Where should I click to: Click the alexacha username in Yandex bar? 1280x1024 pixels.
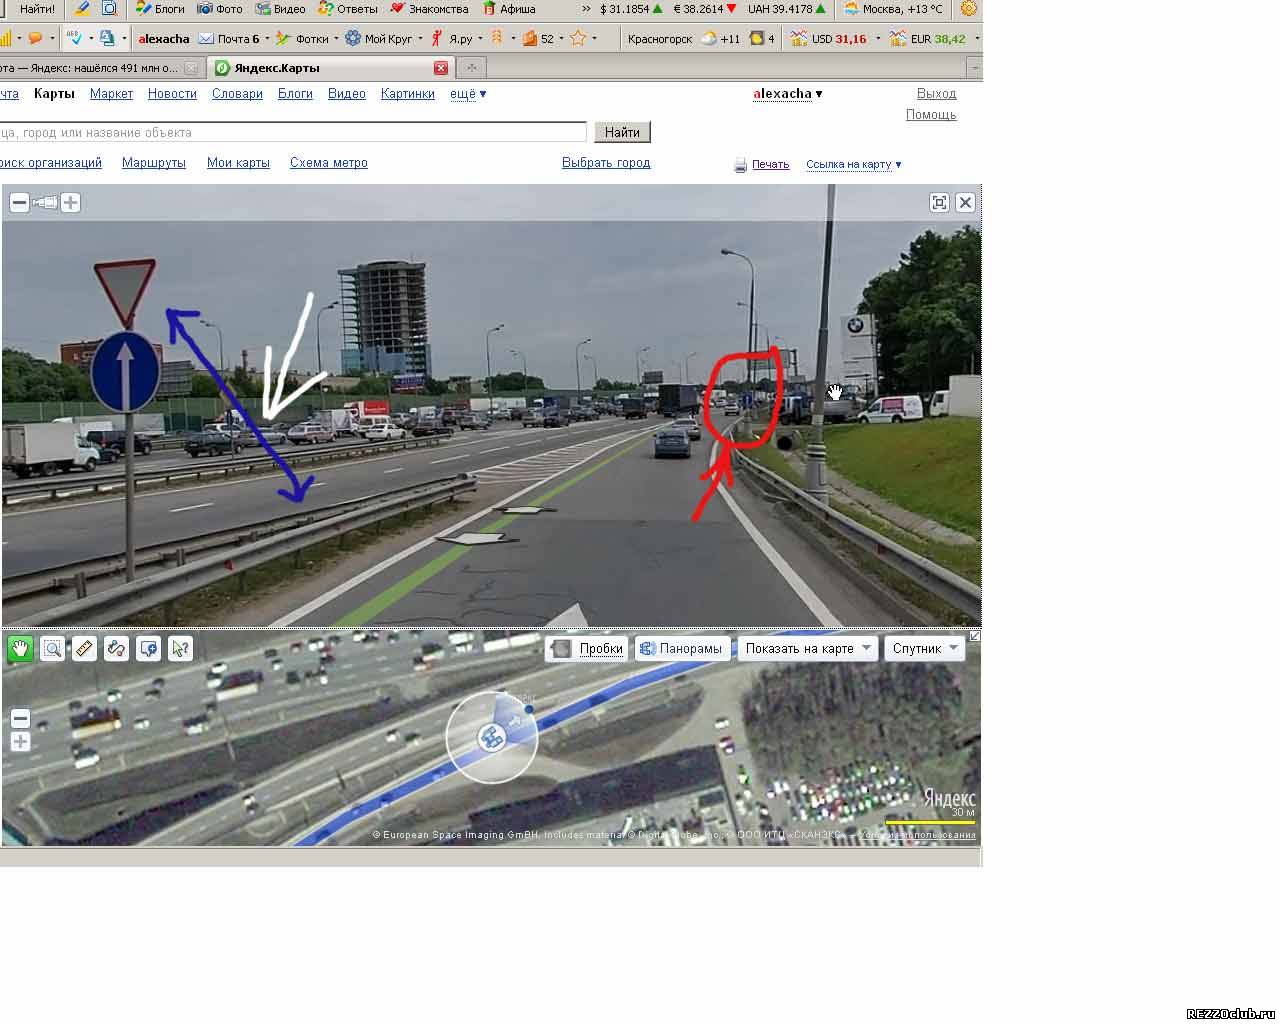164,39
